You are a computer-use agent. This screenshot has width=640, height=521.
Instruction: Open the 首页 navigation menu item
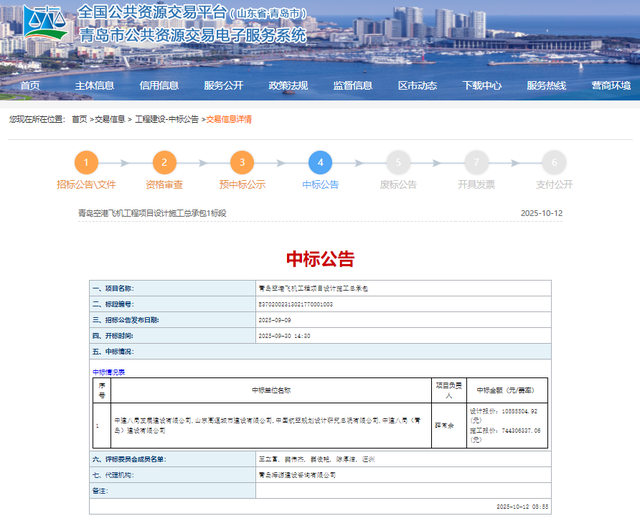31,86
